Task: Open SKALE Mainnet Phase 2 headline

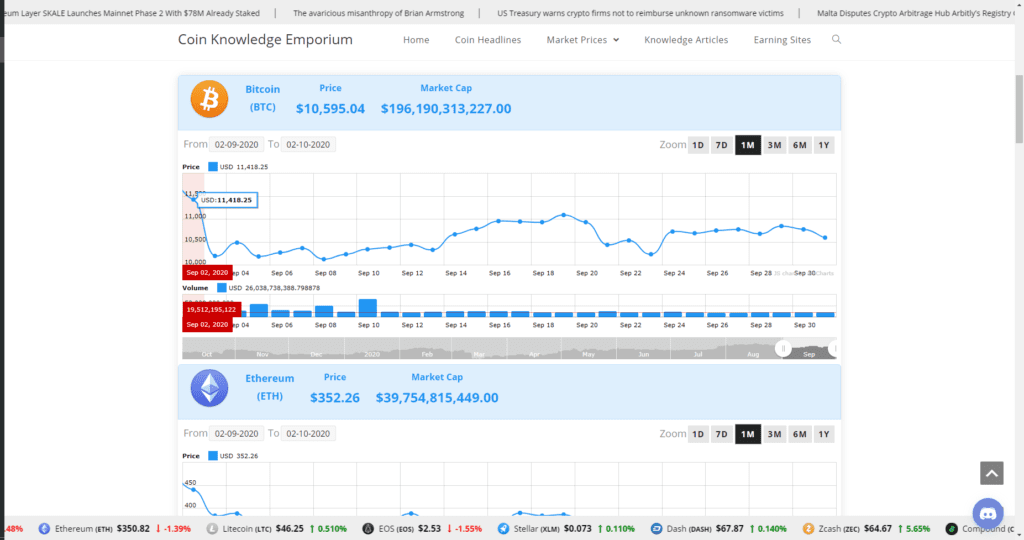Action: 133,13
